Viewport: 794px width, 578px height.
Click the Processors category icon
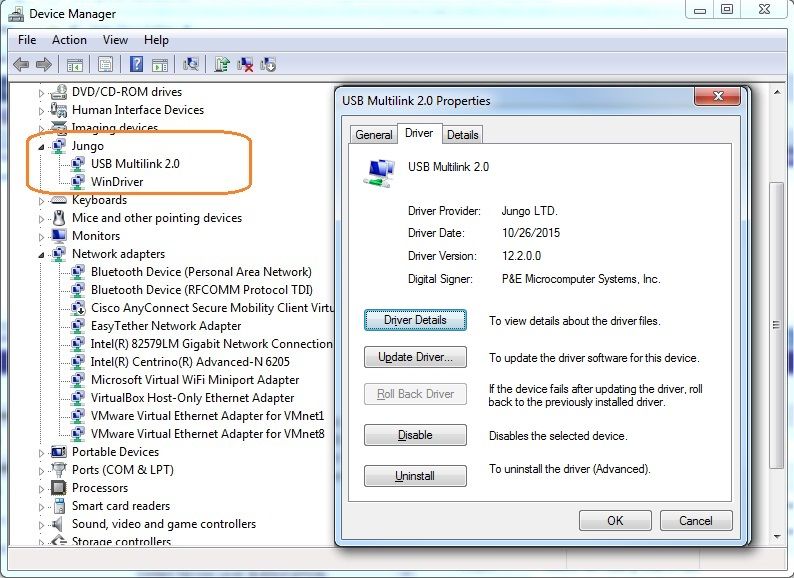[59, 488]
